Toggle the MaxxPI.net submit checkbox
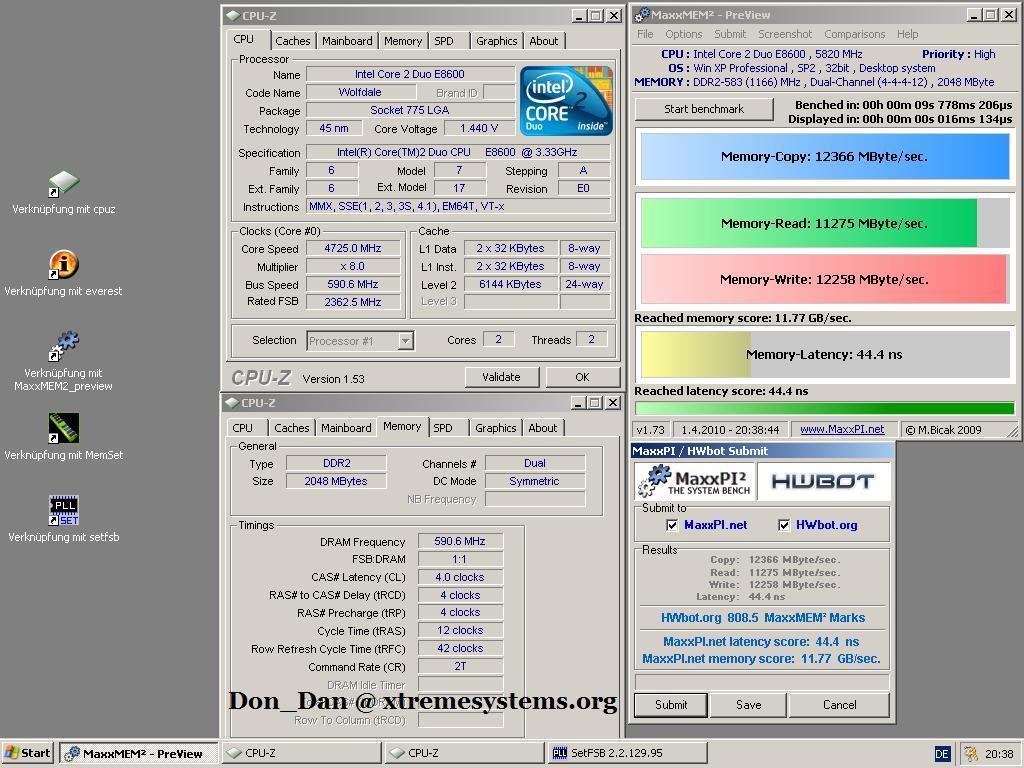The width and height of the screenshot is (1024, 768). (671, 525)
